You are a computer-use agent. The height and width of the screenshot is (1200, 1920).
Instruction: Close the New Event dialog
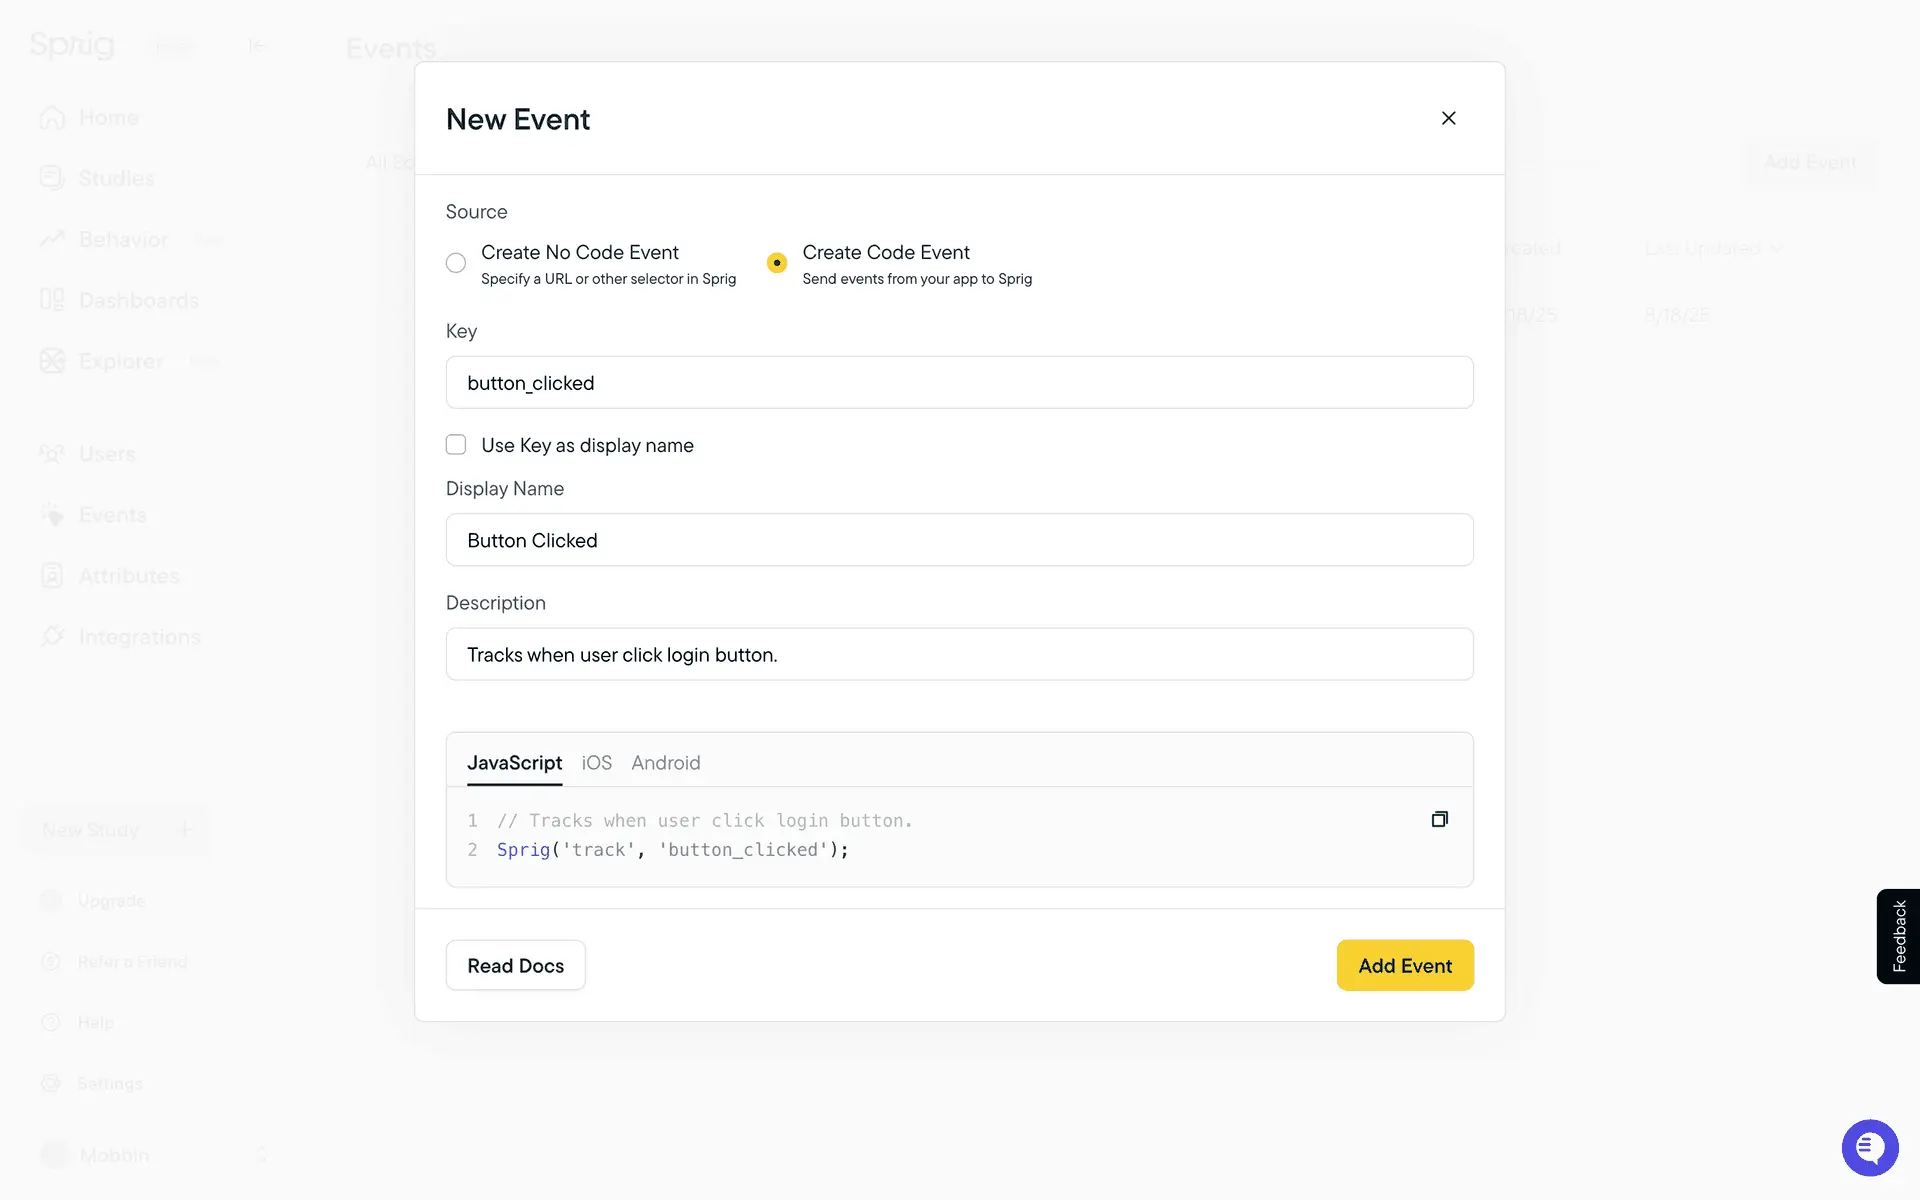click(1448, 118)
